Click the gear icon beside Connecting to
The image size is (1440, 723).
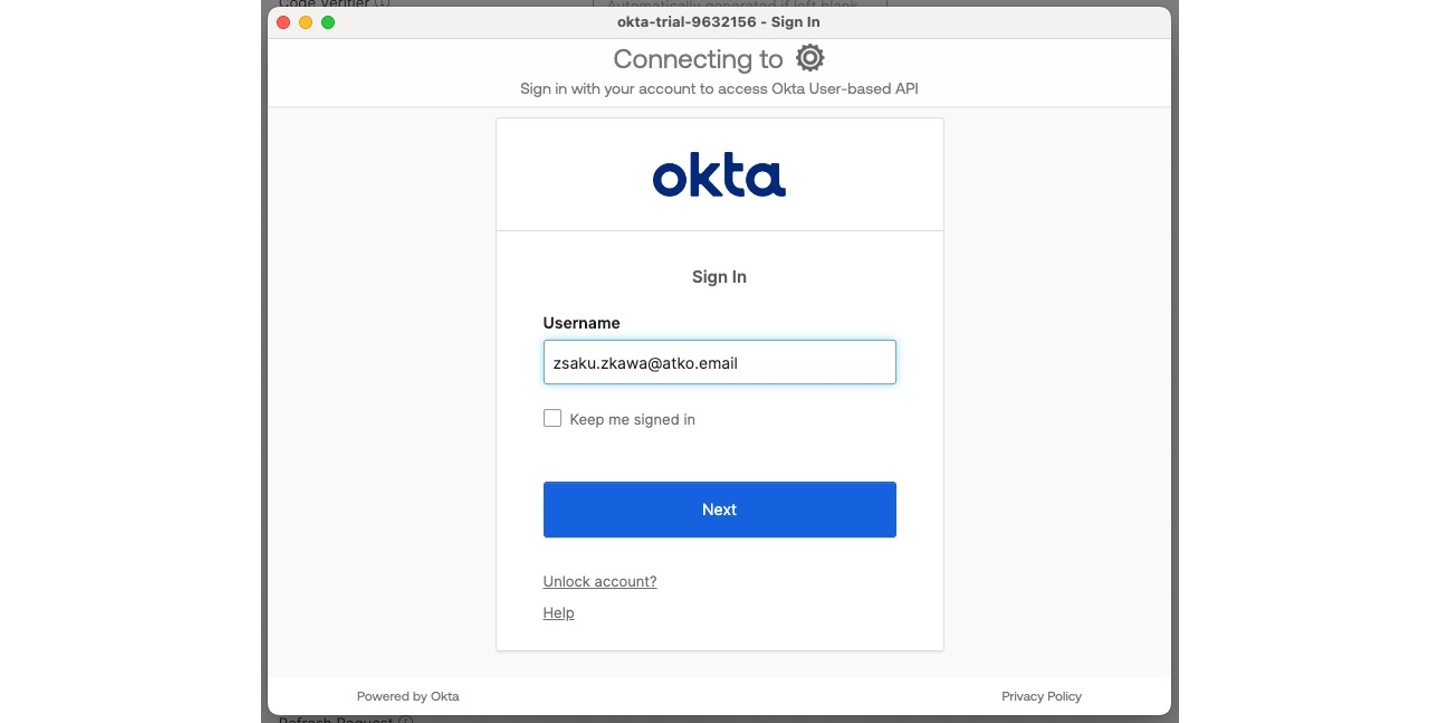click(x=810, y=58)
